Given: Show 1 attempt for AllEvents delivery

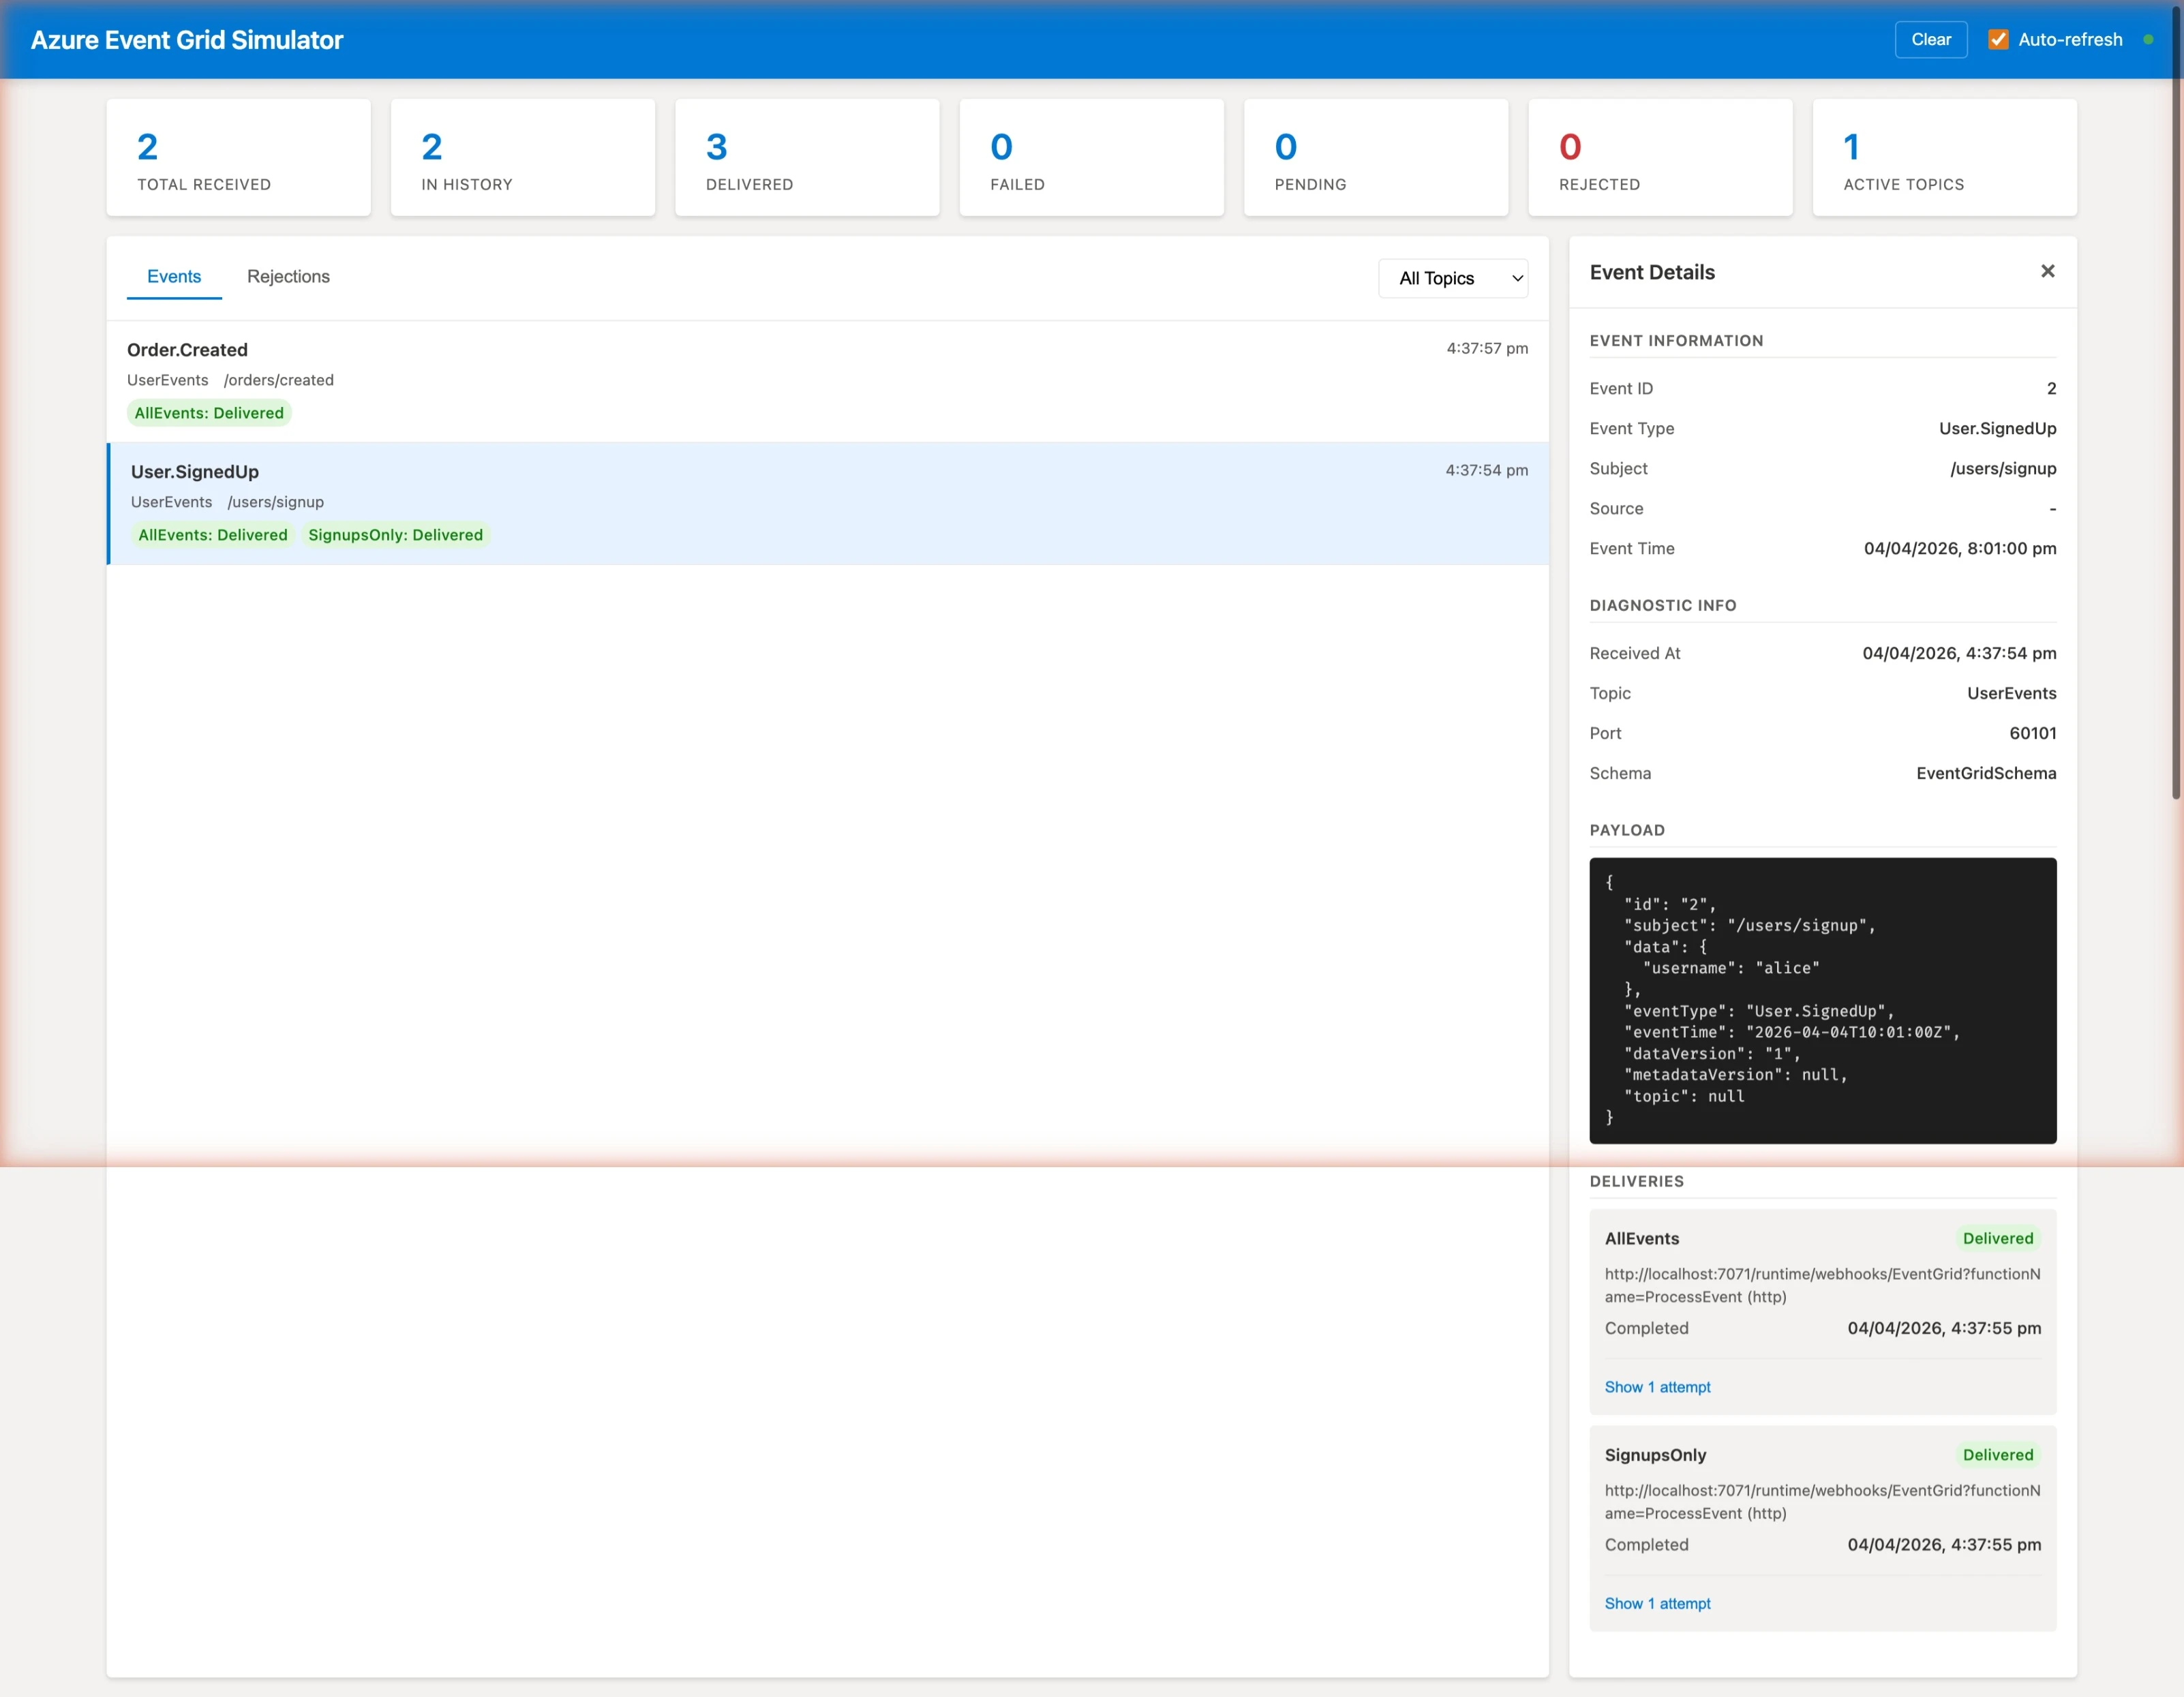Looking at the screenshot, I should [1657, 1386].
